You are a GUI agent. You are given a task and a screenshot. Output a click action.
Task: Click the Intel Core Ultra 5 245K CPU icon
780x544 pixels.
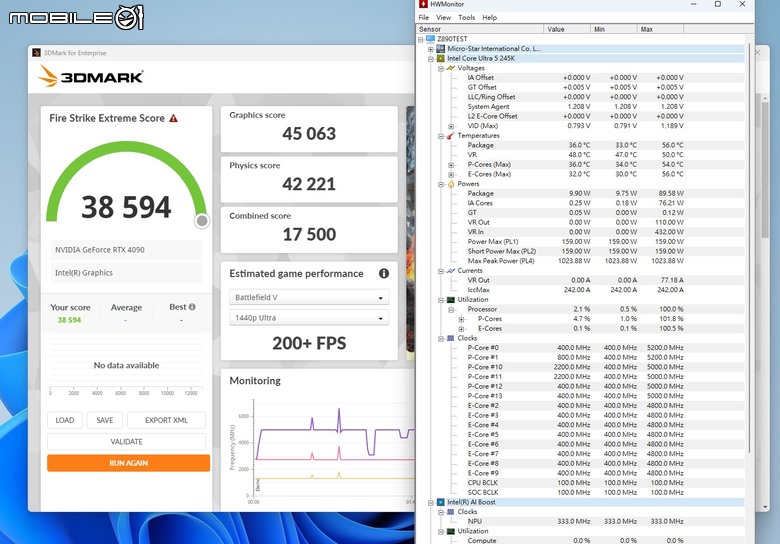point(440,58)
